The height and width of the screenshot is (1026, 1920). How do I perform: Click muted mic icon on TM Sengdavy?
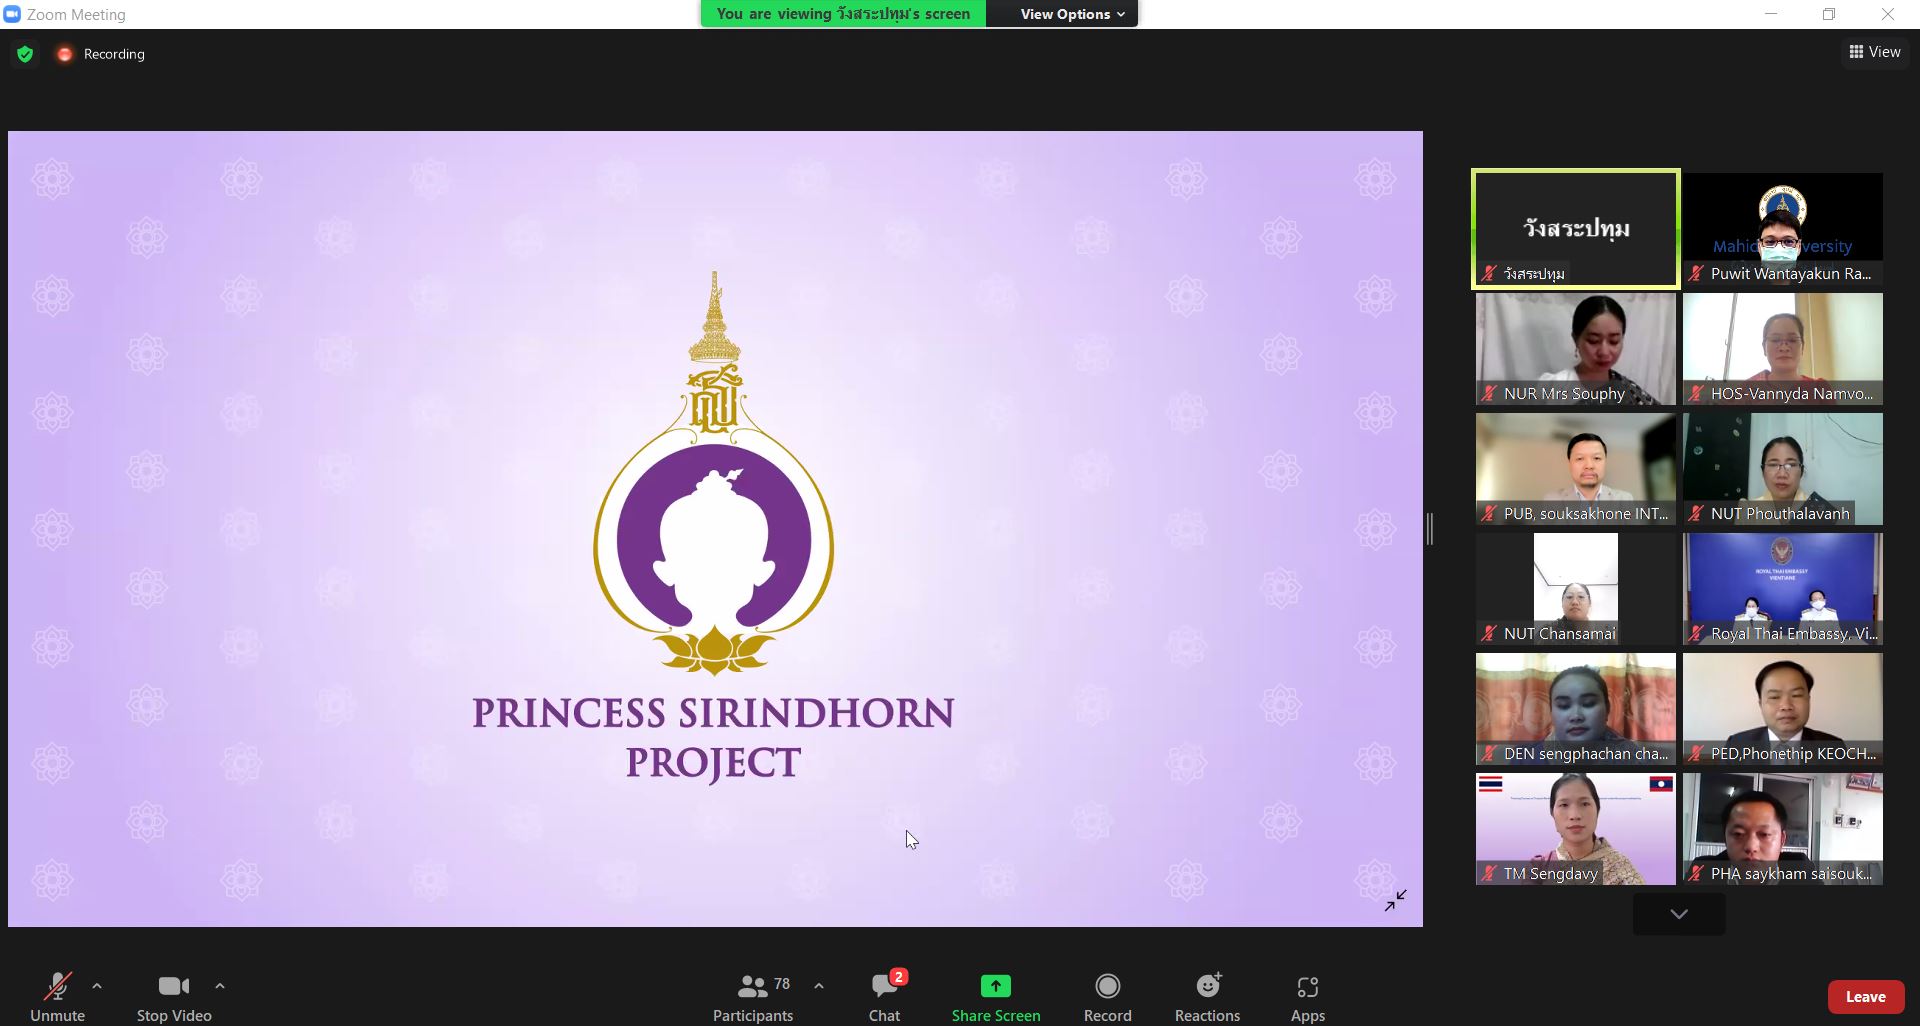(x=1489, y=874)
